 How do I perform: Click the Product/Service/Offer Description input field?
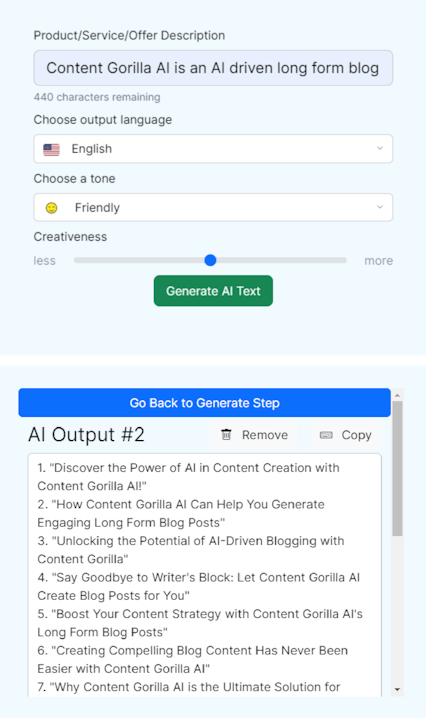213,68
